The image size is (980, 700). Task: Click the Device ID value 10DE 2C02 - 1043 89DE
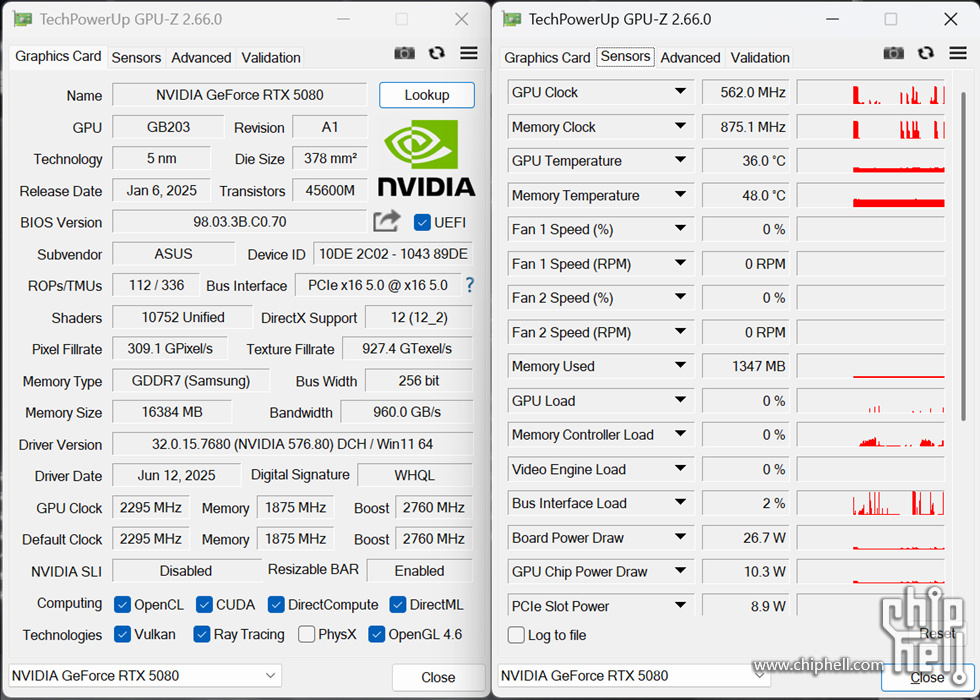point(393,254)
